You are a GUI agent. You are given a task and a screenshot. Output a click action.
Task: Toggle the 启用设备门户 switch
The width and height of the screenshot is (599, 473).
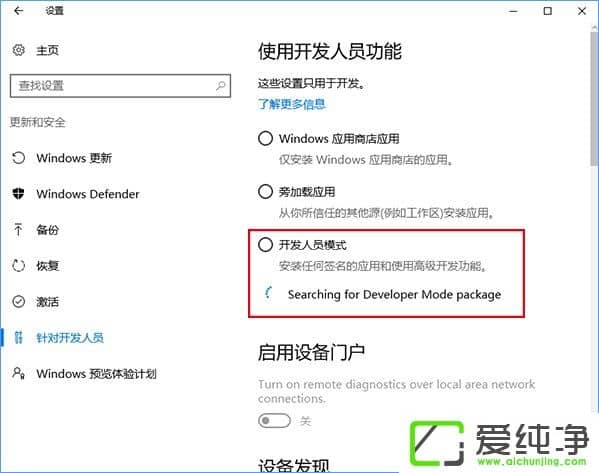(274, 421)
